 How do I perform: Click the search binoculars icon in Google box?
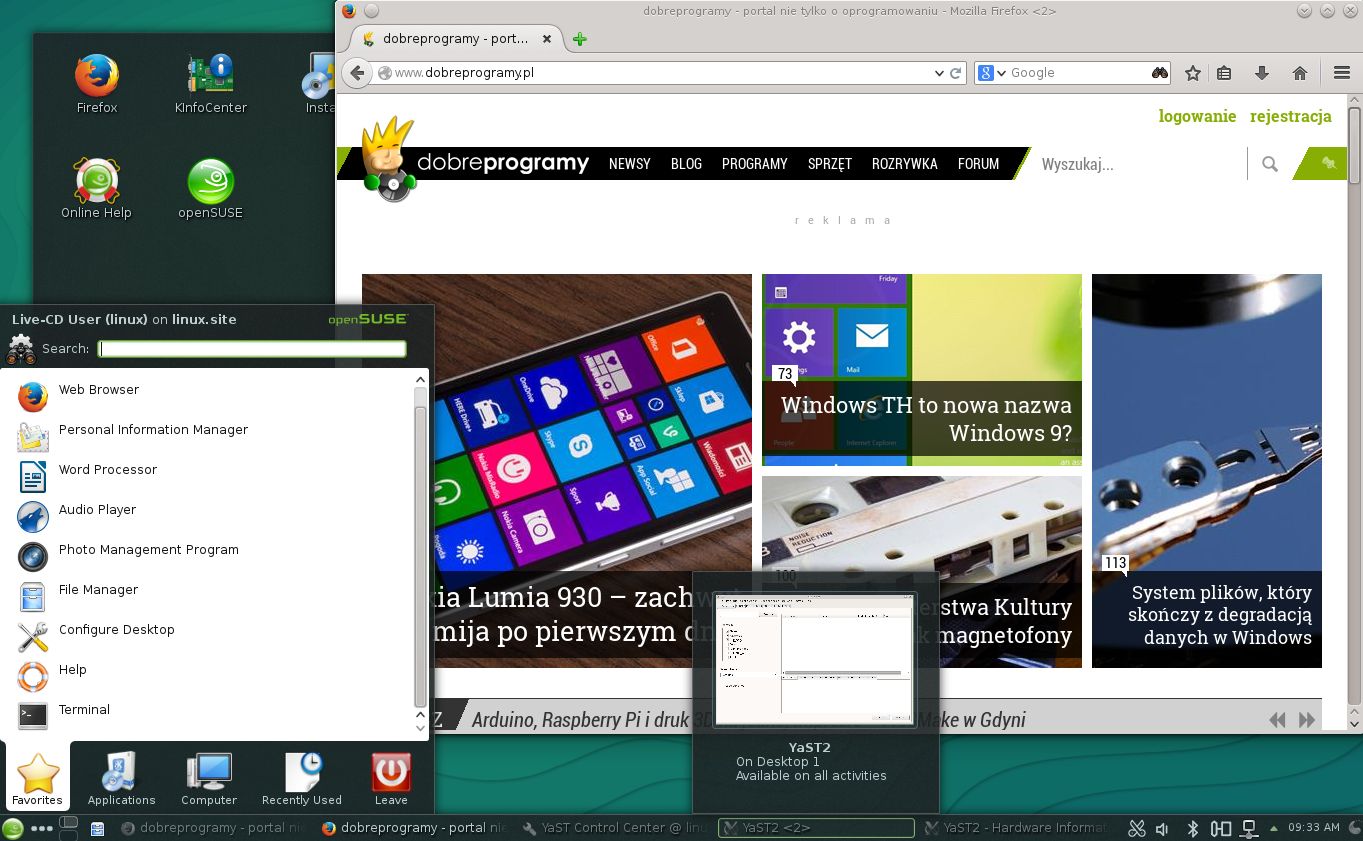(x=1160, y=73)
